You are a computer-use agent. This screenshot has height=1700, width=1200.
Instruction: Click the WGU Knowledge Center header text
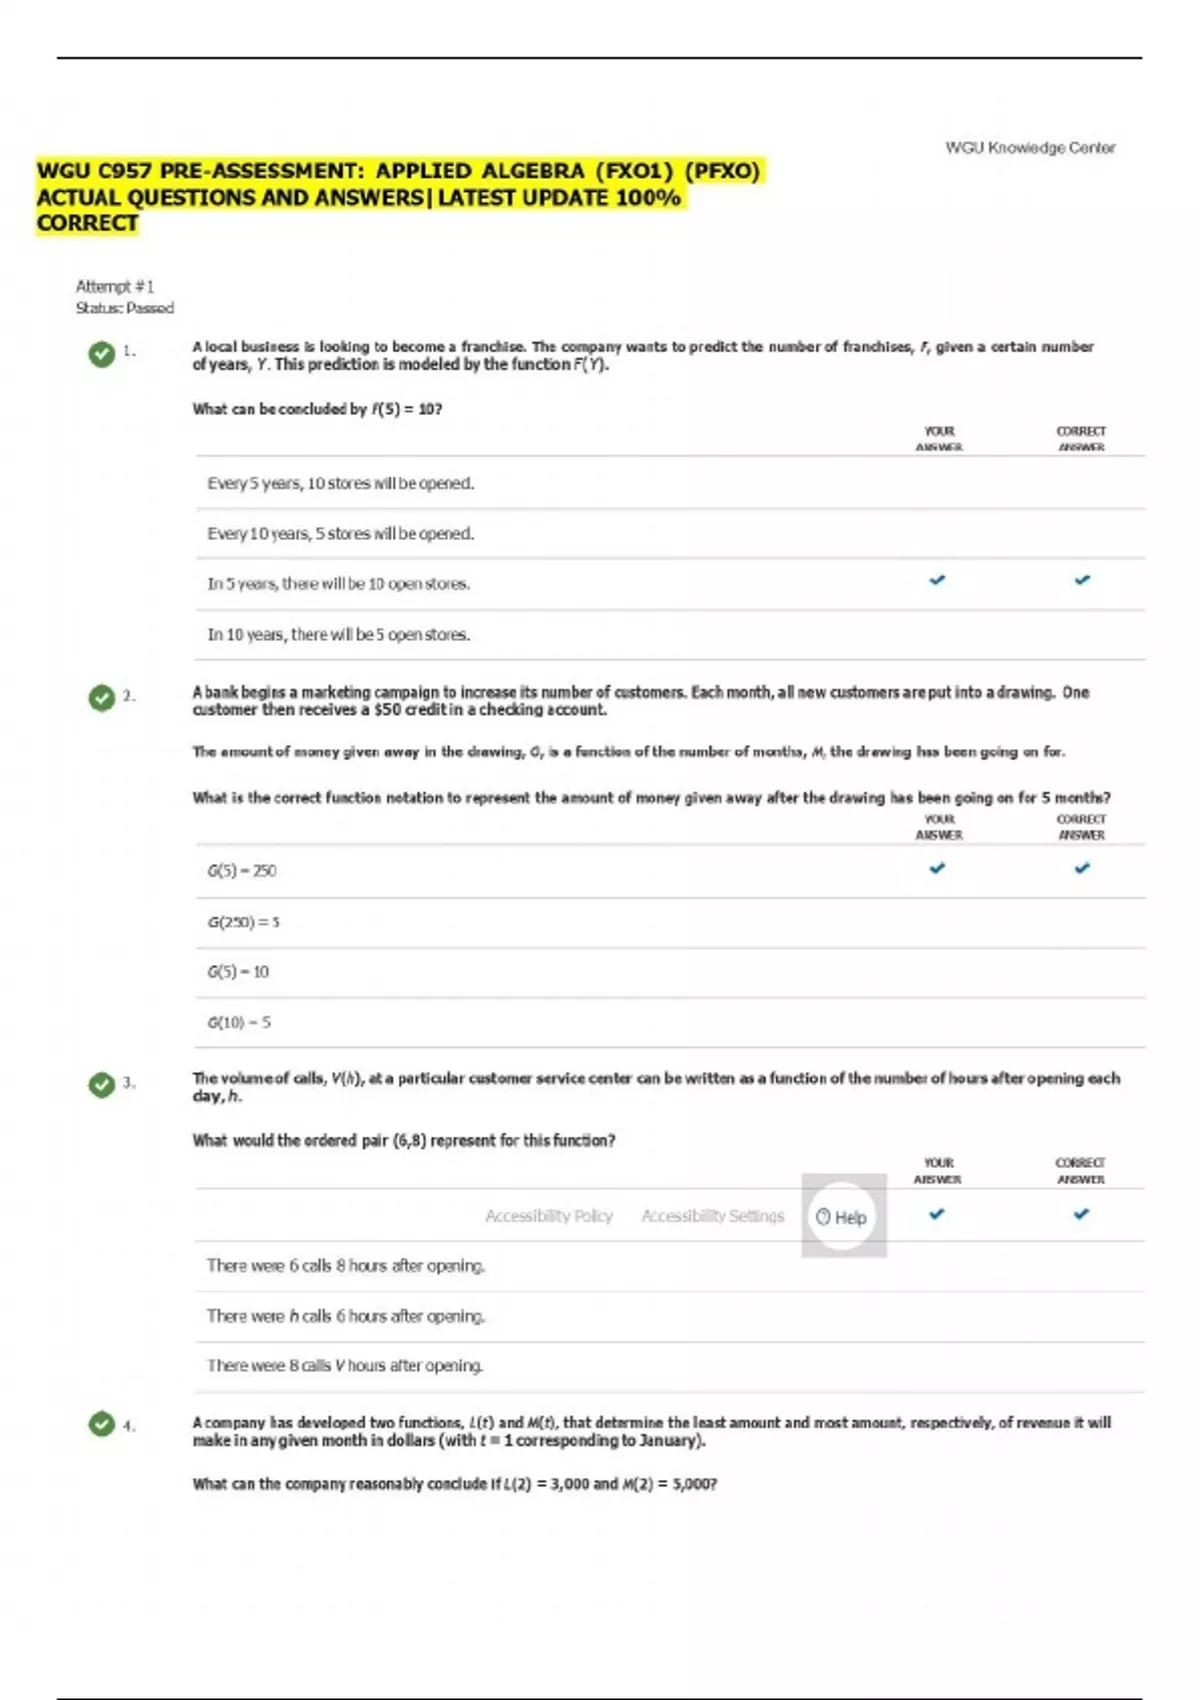[1029, 148]
